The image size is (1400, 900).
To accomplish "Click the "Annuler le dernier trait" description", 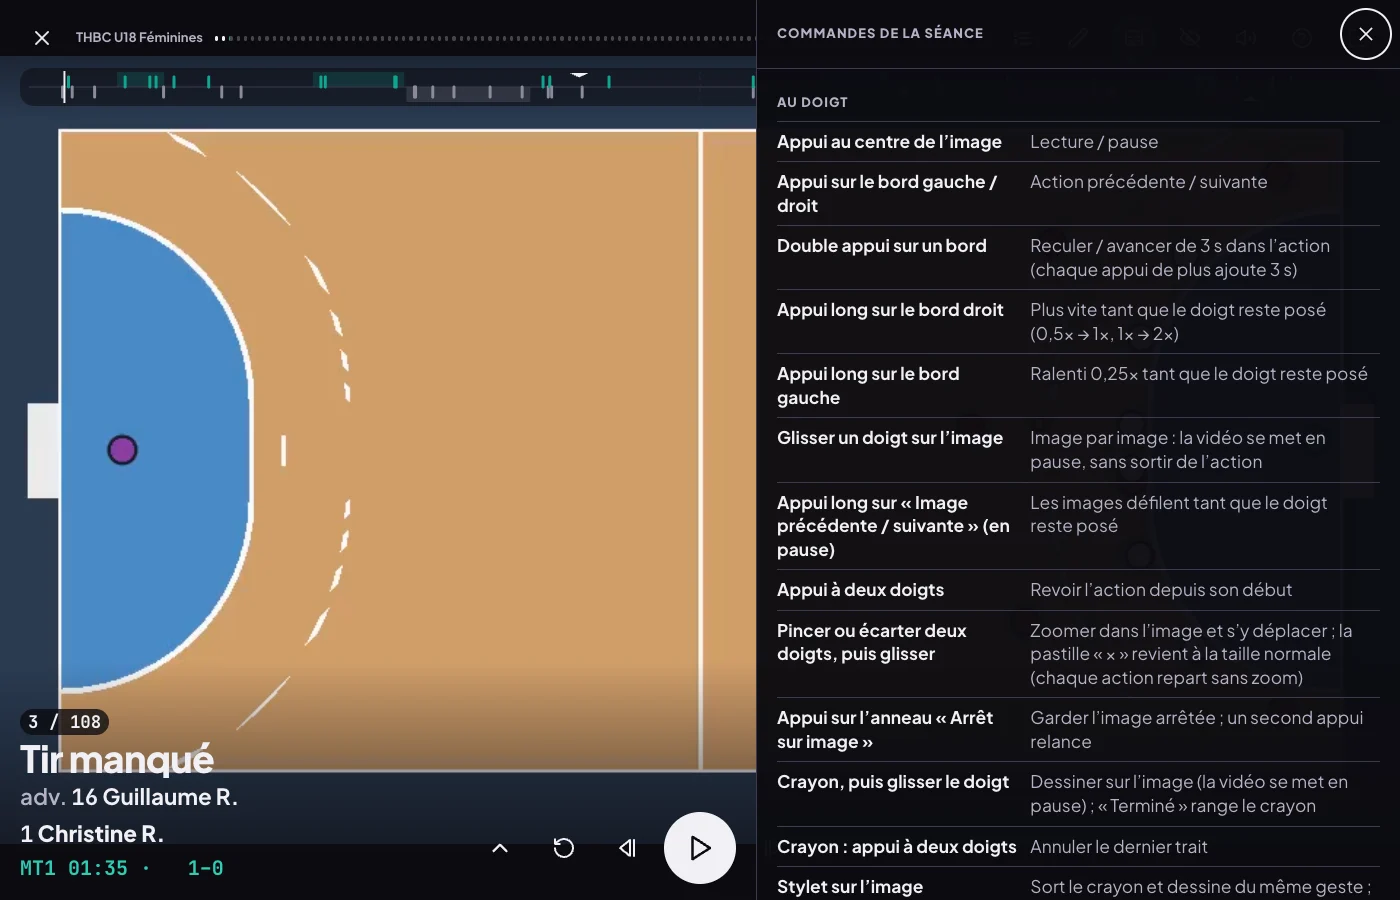I will coord(1119,847).
